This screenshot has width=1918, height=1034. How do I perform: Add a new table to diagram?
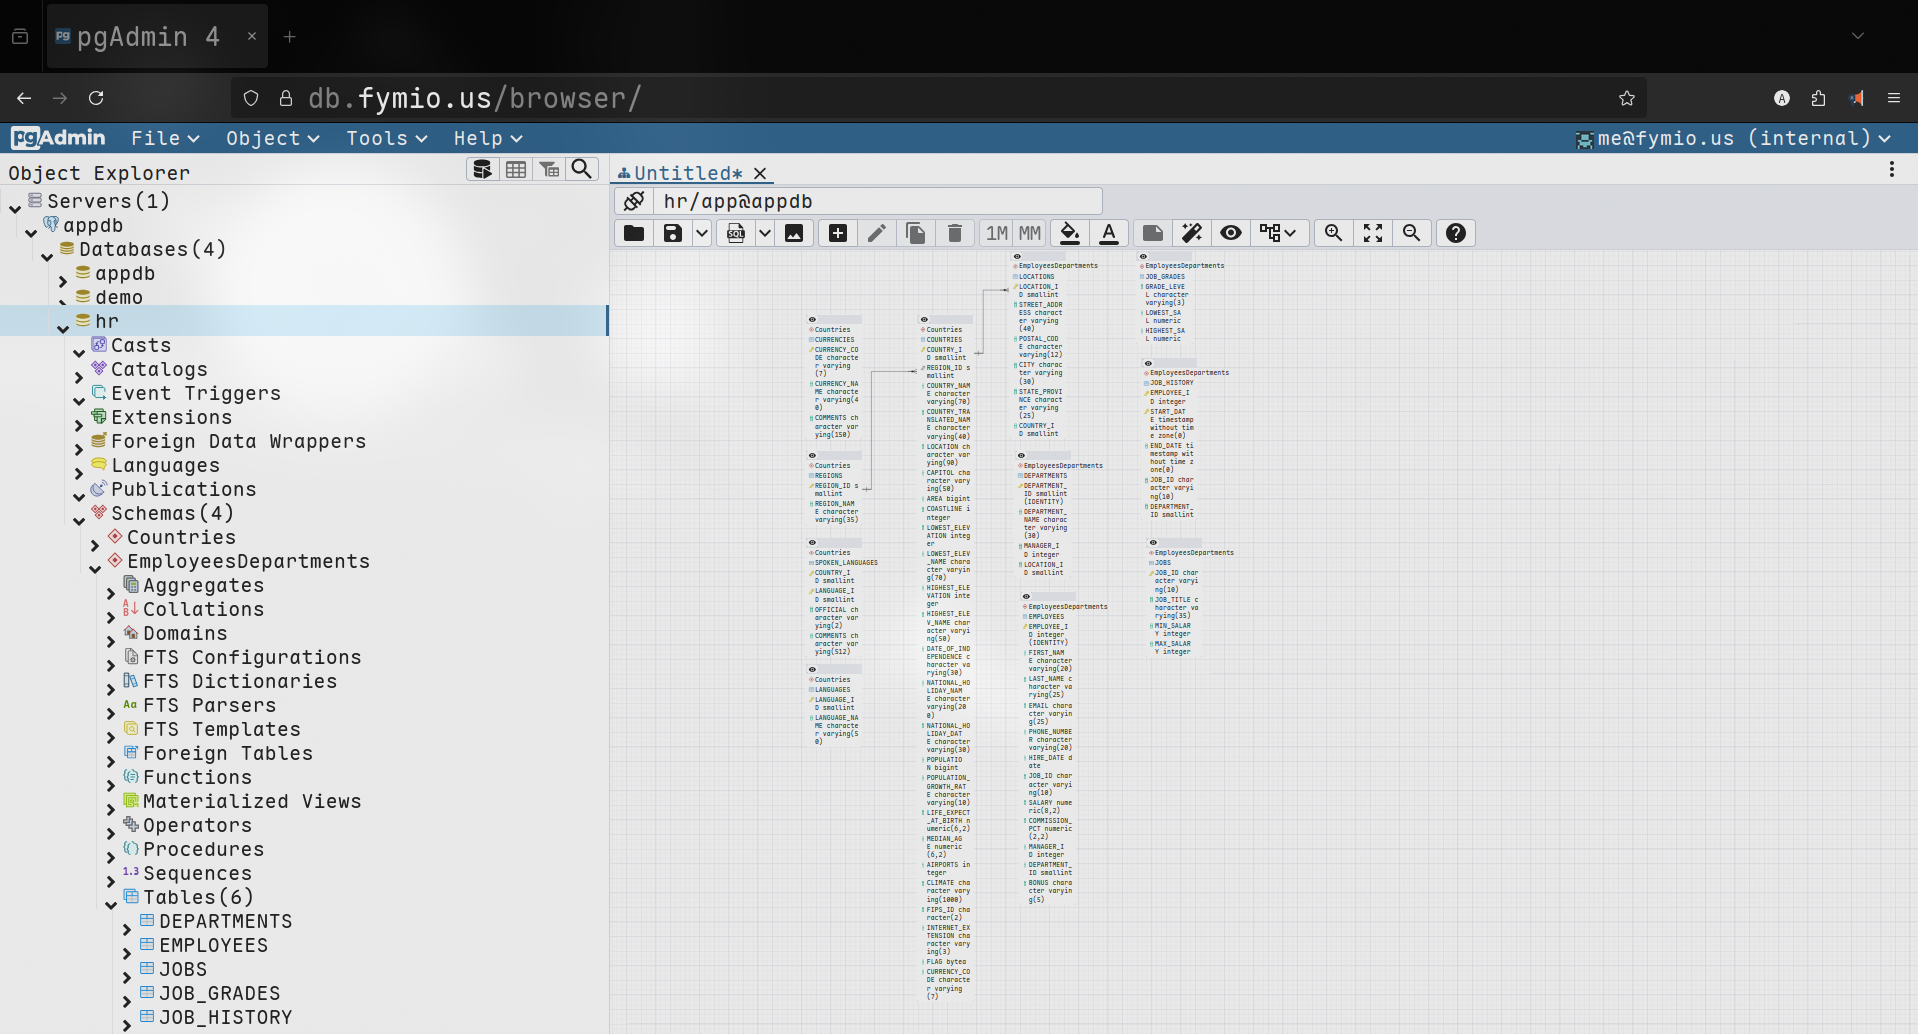(x=838, y=233)
